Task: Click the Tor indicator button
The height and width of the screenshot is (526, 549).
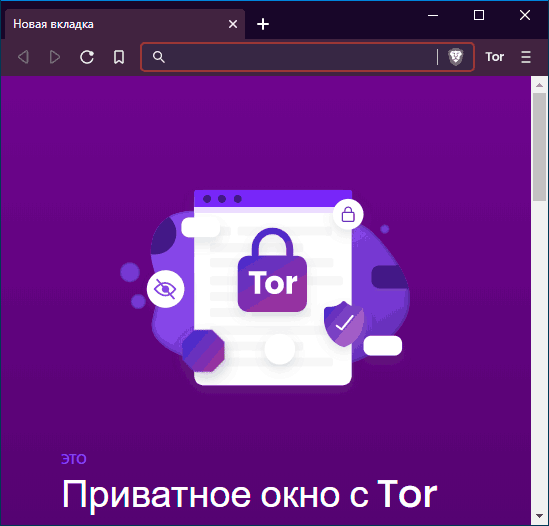Action: click(x=494, y=57)
